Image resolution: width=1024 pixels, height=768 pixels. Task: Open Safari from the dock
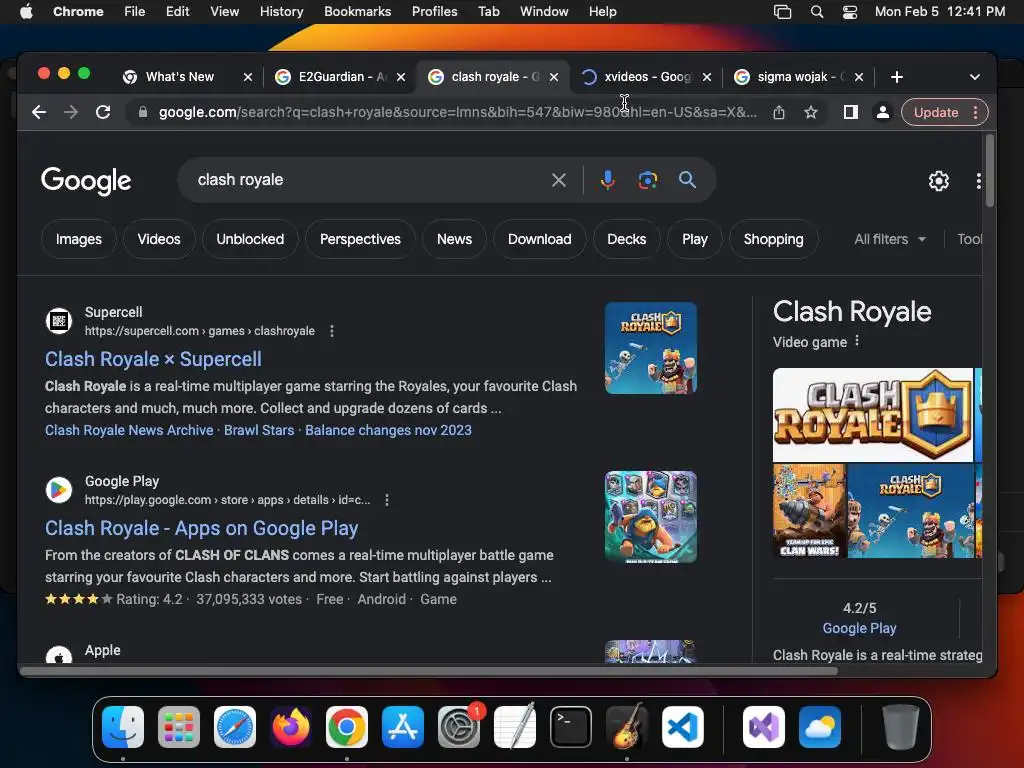pyautogui.click(x=234, y=727)
